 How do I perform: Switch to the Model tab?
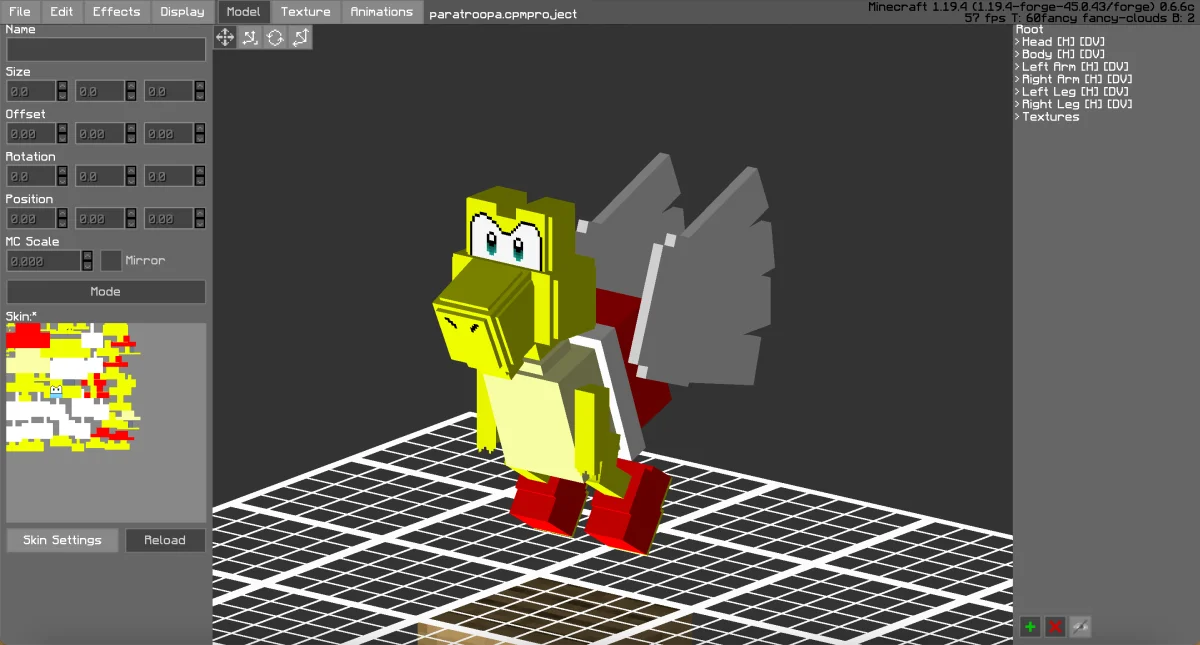pyautogui.click(x=243, y=12)
